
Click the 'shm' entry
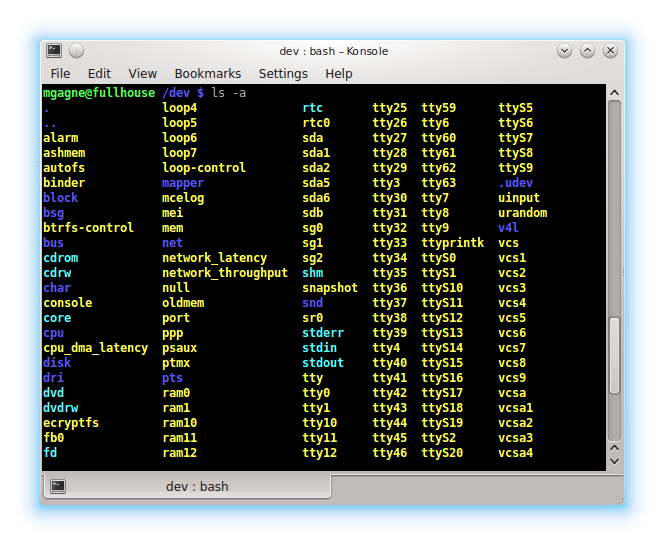(313, 273)
